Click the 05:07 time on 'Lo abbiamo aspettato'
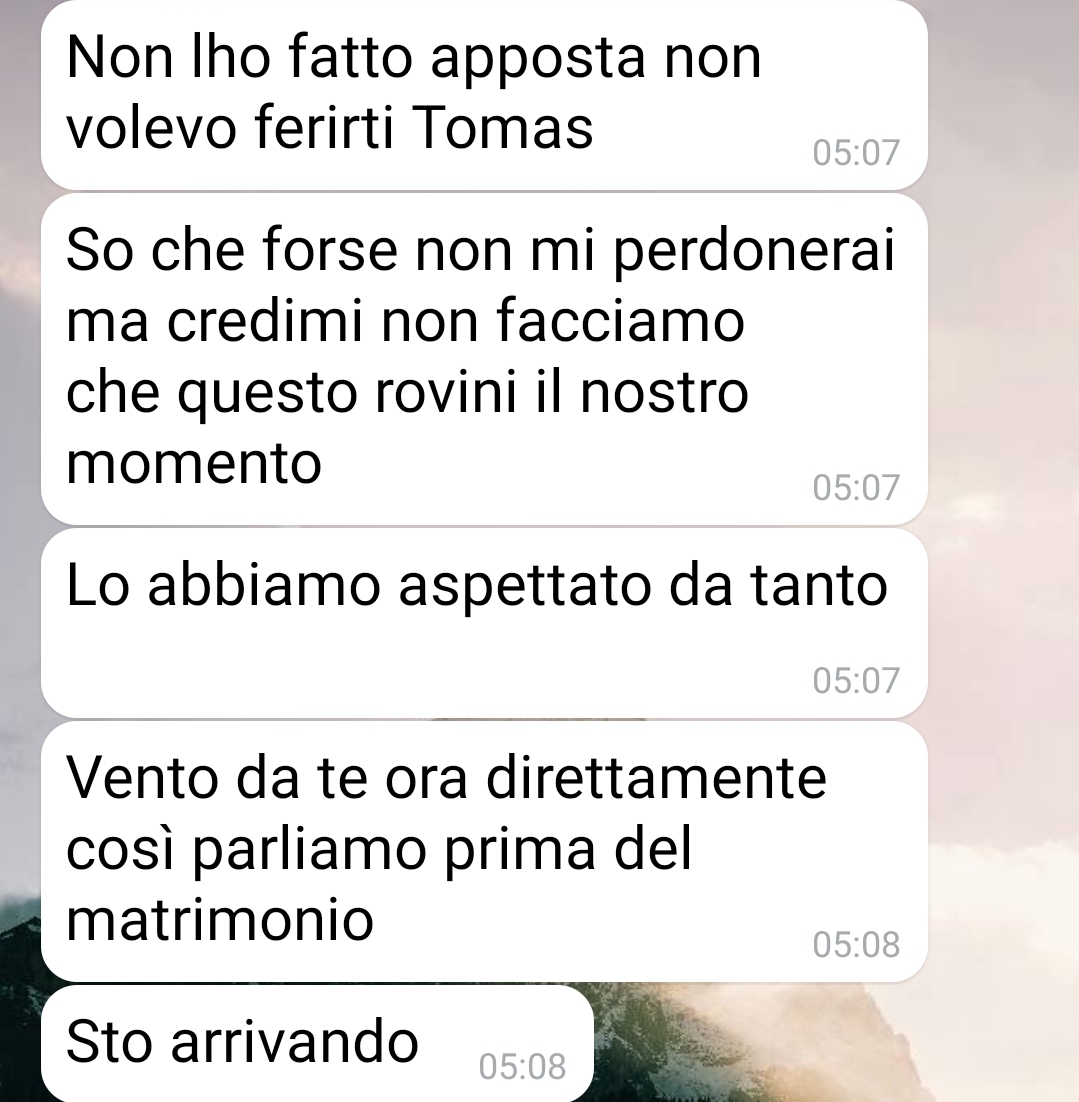1079x1102 pixels. [855, 680]
